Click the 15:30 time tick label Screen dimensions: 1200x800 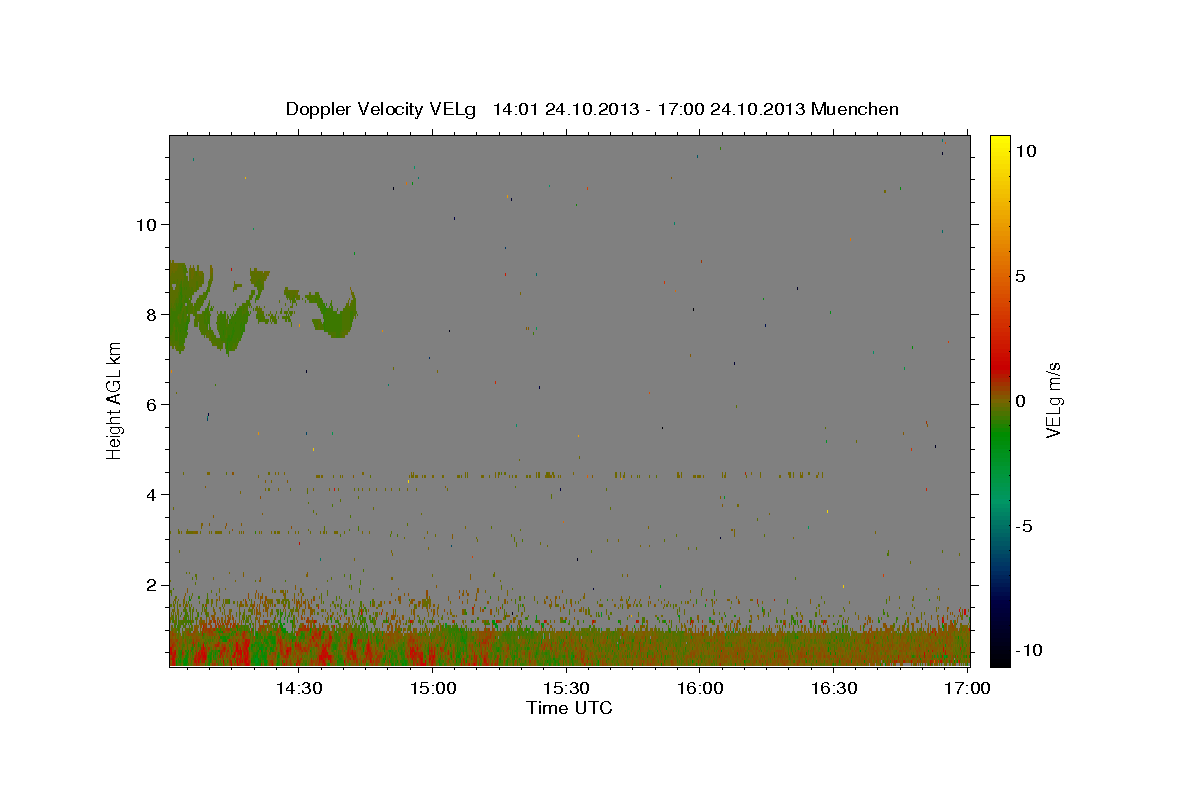point(566,688)
